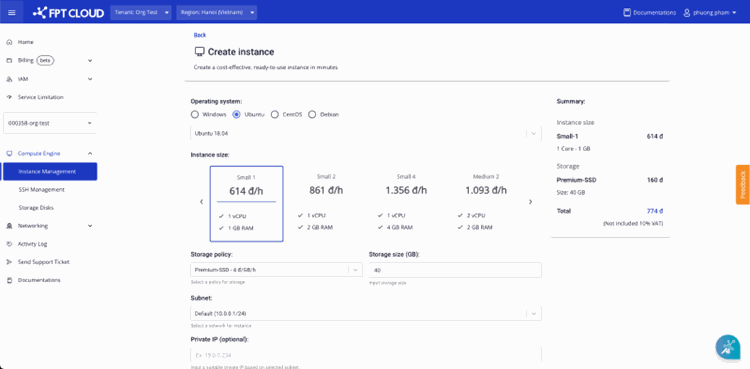Select the Small 1 instance size card

pos(246,204)
